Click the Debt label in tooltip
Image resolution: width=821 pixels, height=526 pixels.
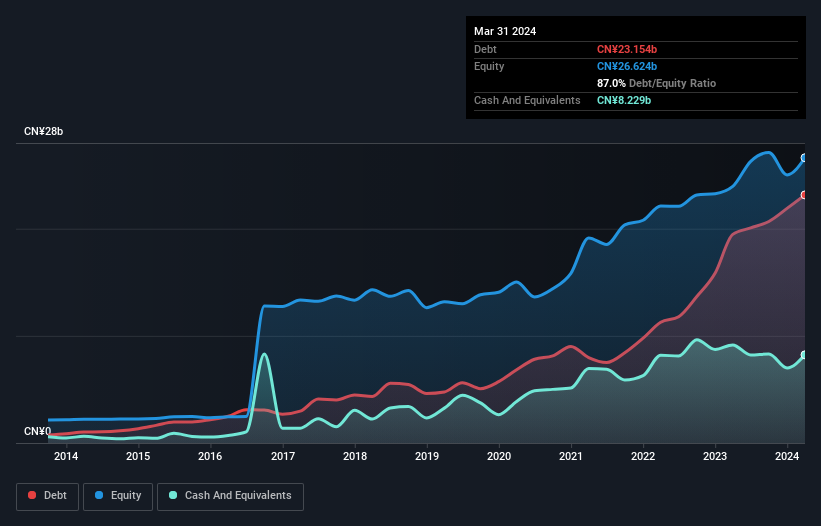(x=485, y=49)
